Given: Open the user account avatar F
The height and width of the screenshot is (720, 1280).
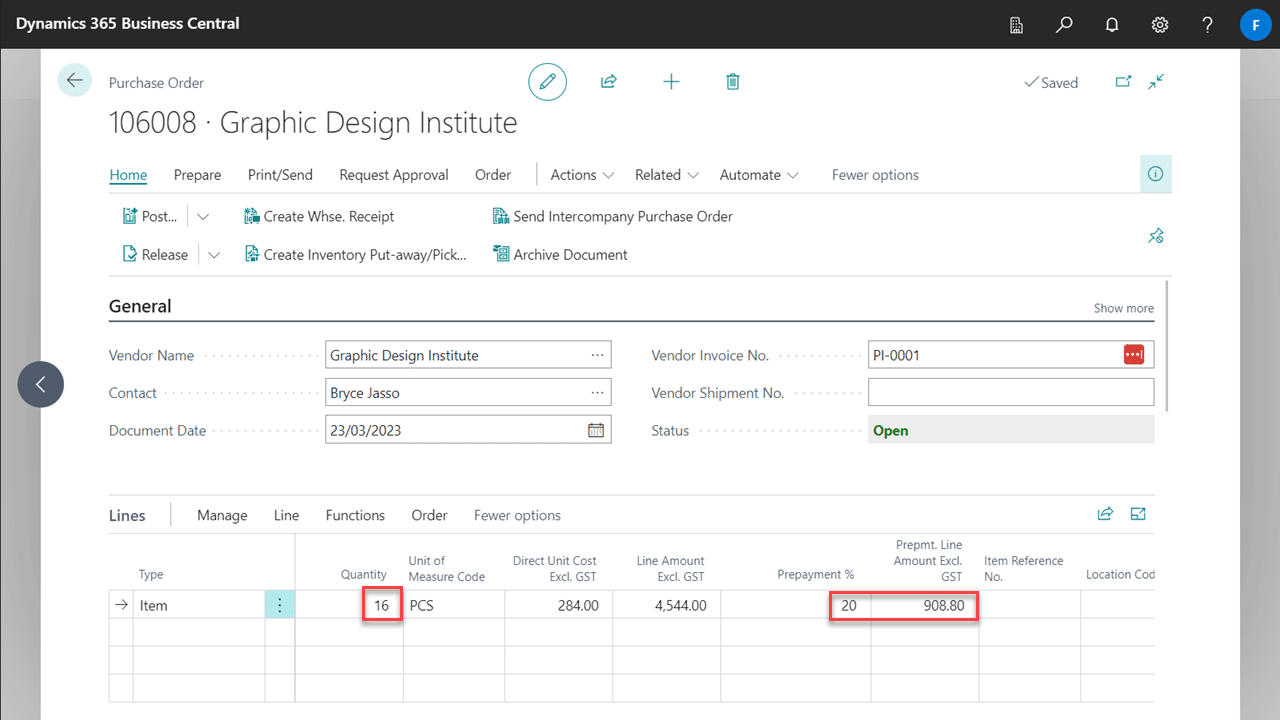Looking at the screenshot, I should [x=1255, y=24].
